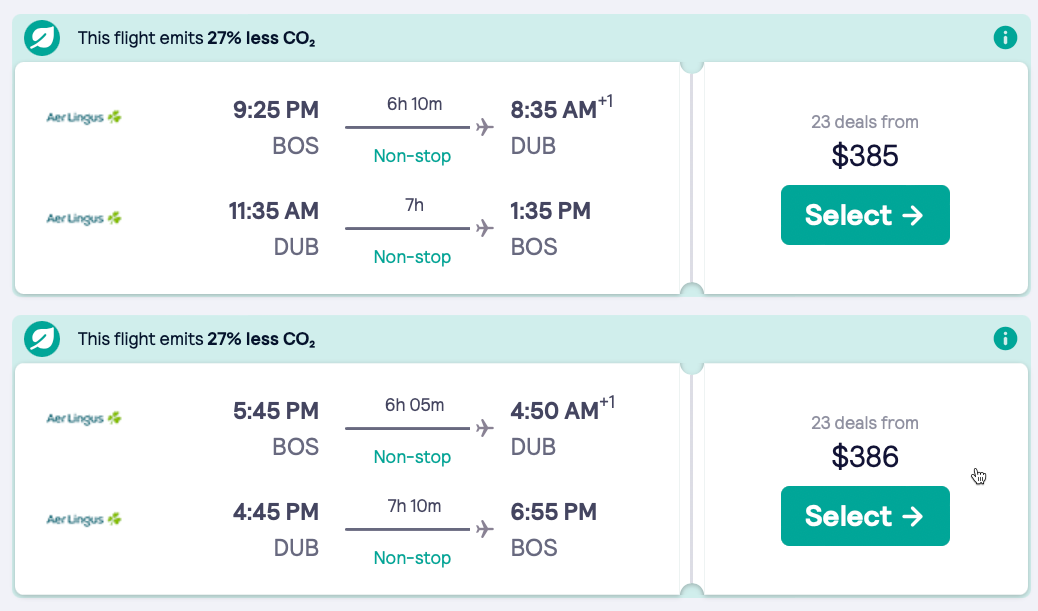
Task: Click the Non-stop label on the 7h return flight
Action: pyautogui.click(x=412, y=257)
